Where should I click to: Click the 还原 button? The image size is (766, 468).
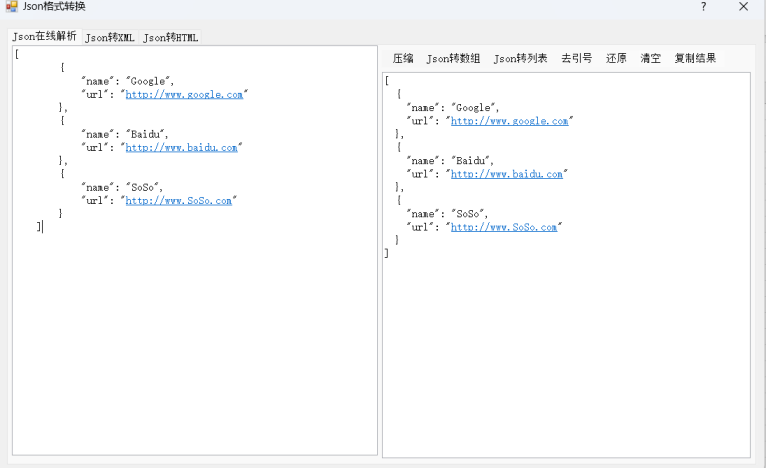pyautogui.click(x=616, y=59)
